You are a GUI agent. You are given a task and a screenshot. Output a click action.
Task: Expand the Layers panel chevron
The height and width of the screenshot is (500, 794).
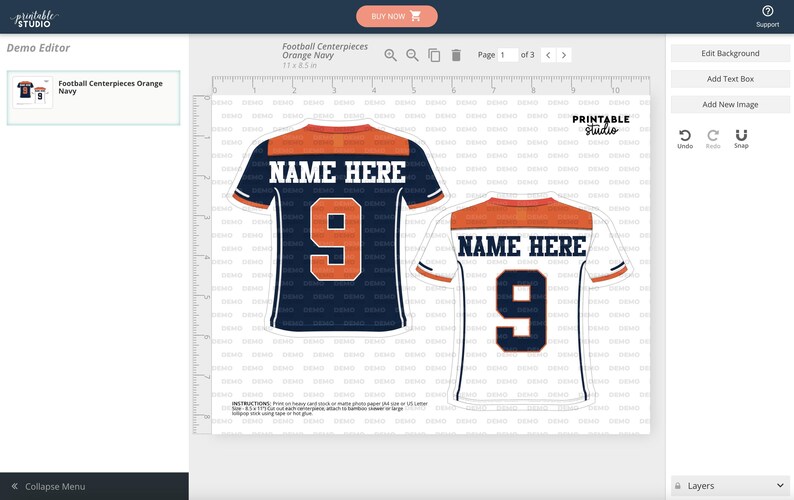point(780,485)
